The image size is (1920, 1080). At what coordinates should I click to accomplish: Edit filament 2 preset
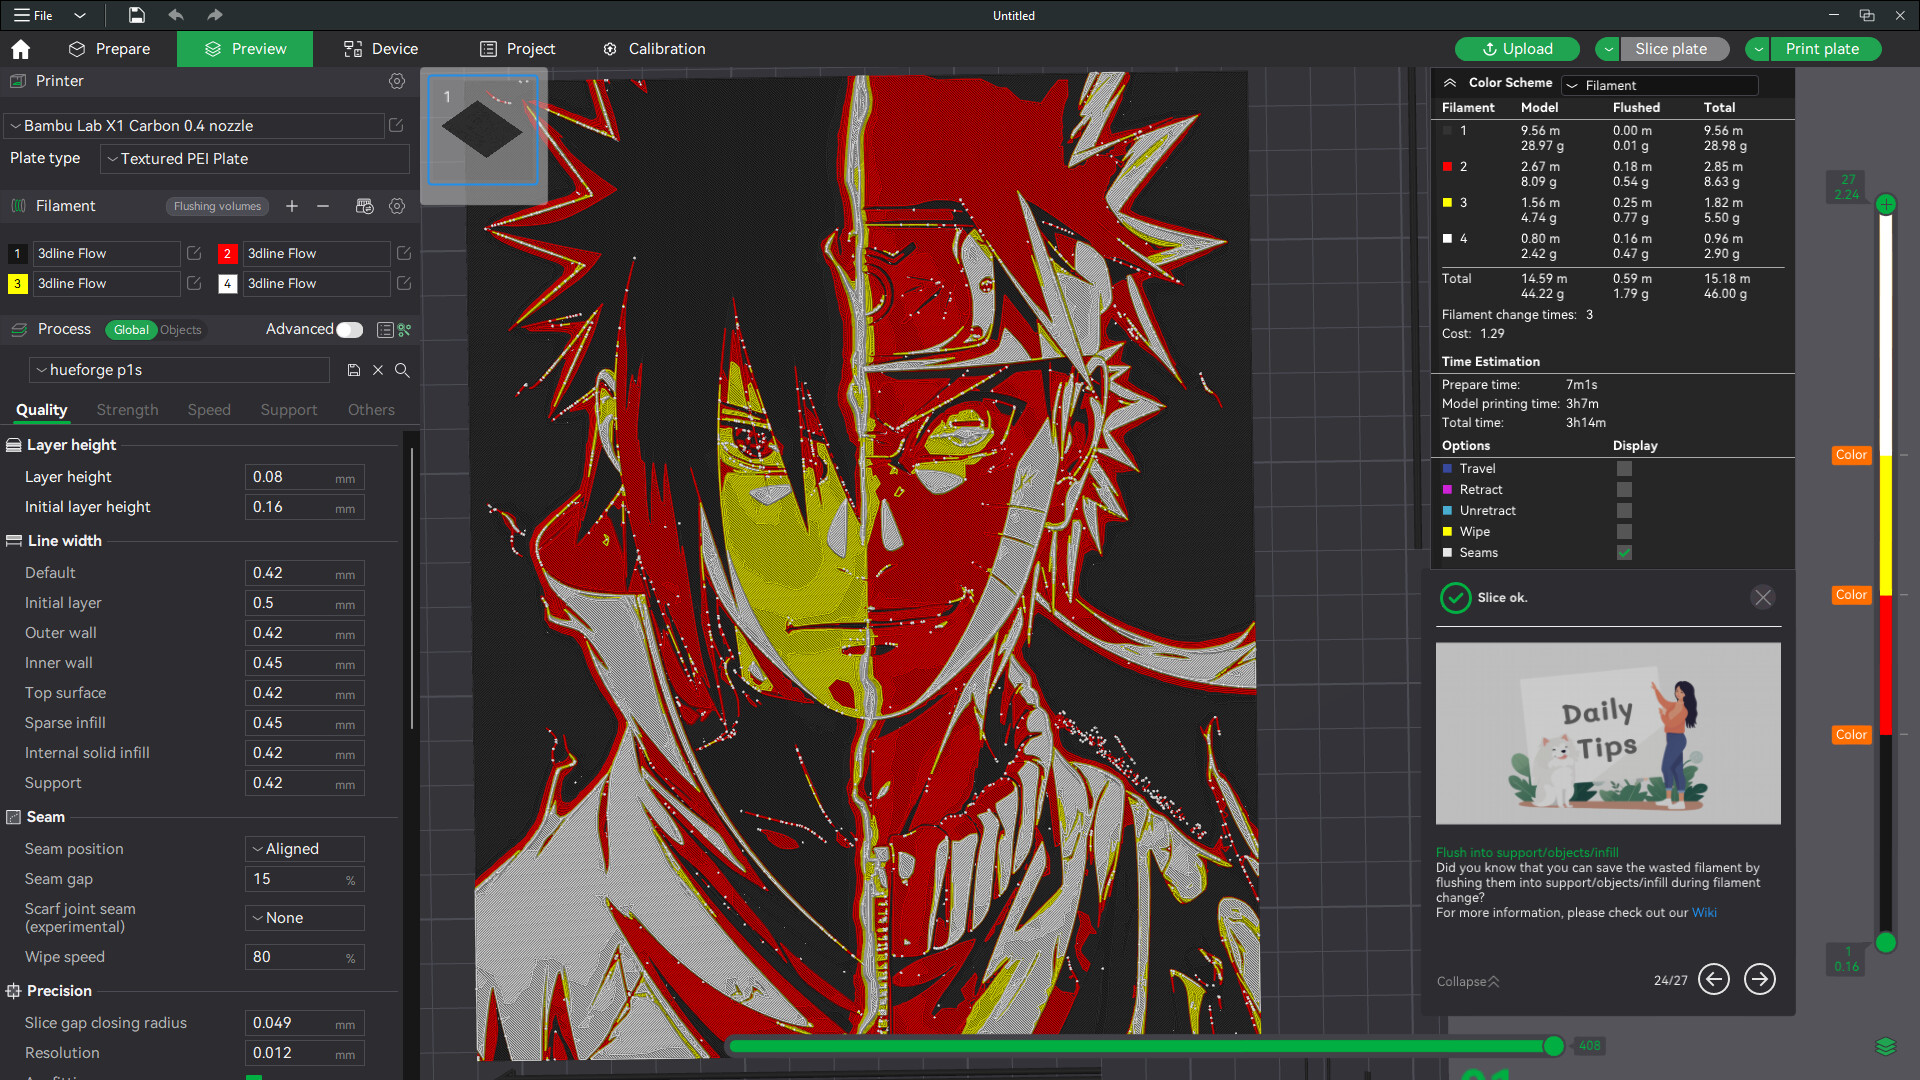coord(404,254)
